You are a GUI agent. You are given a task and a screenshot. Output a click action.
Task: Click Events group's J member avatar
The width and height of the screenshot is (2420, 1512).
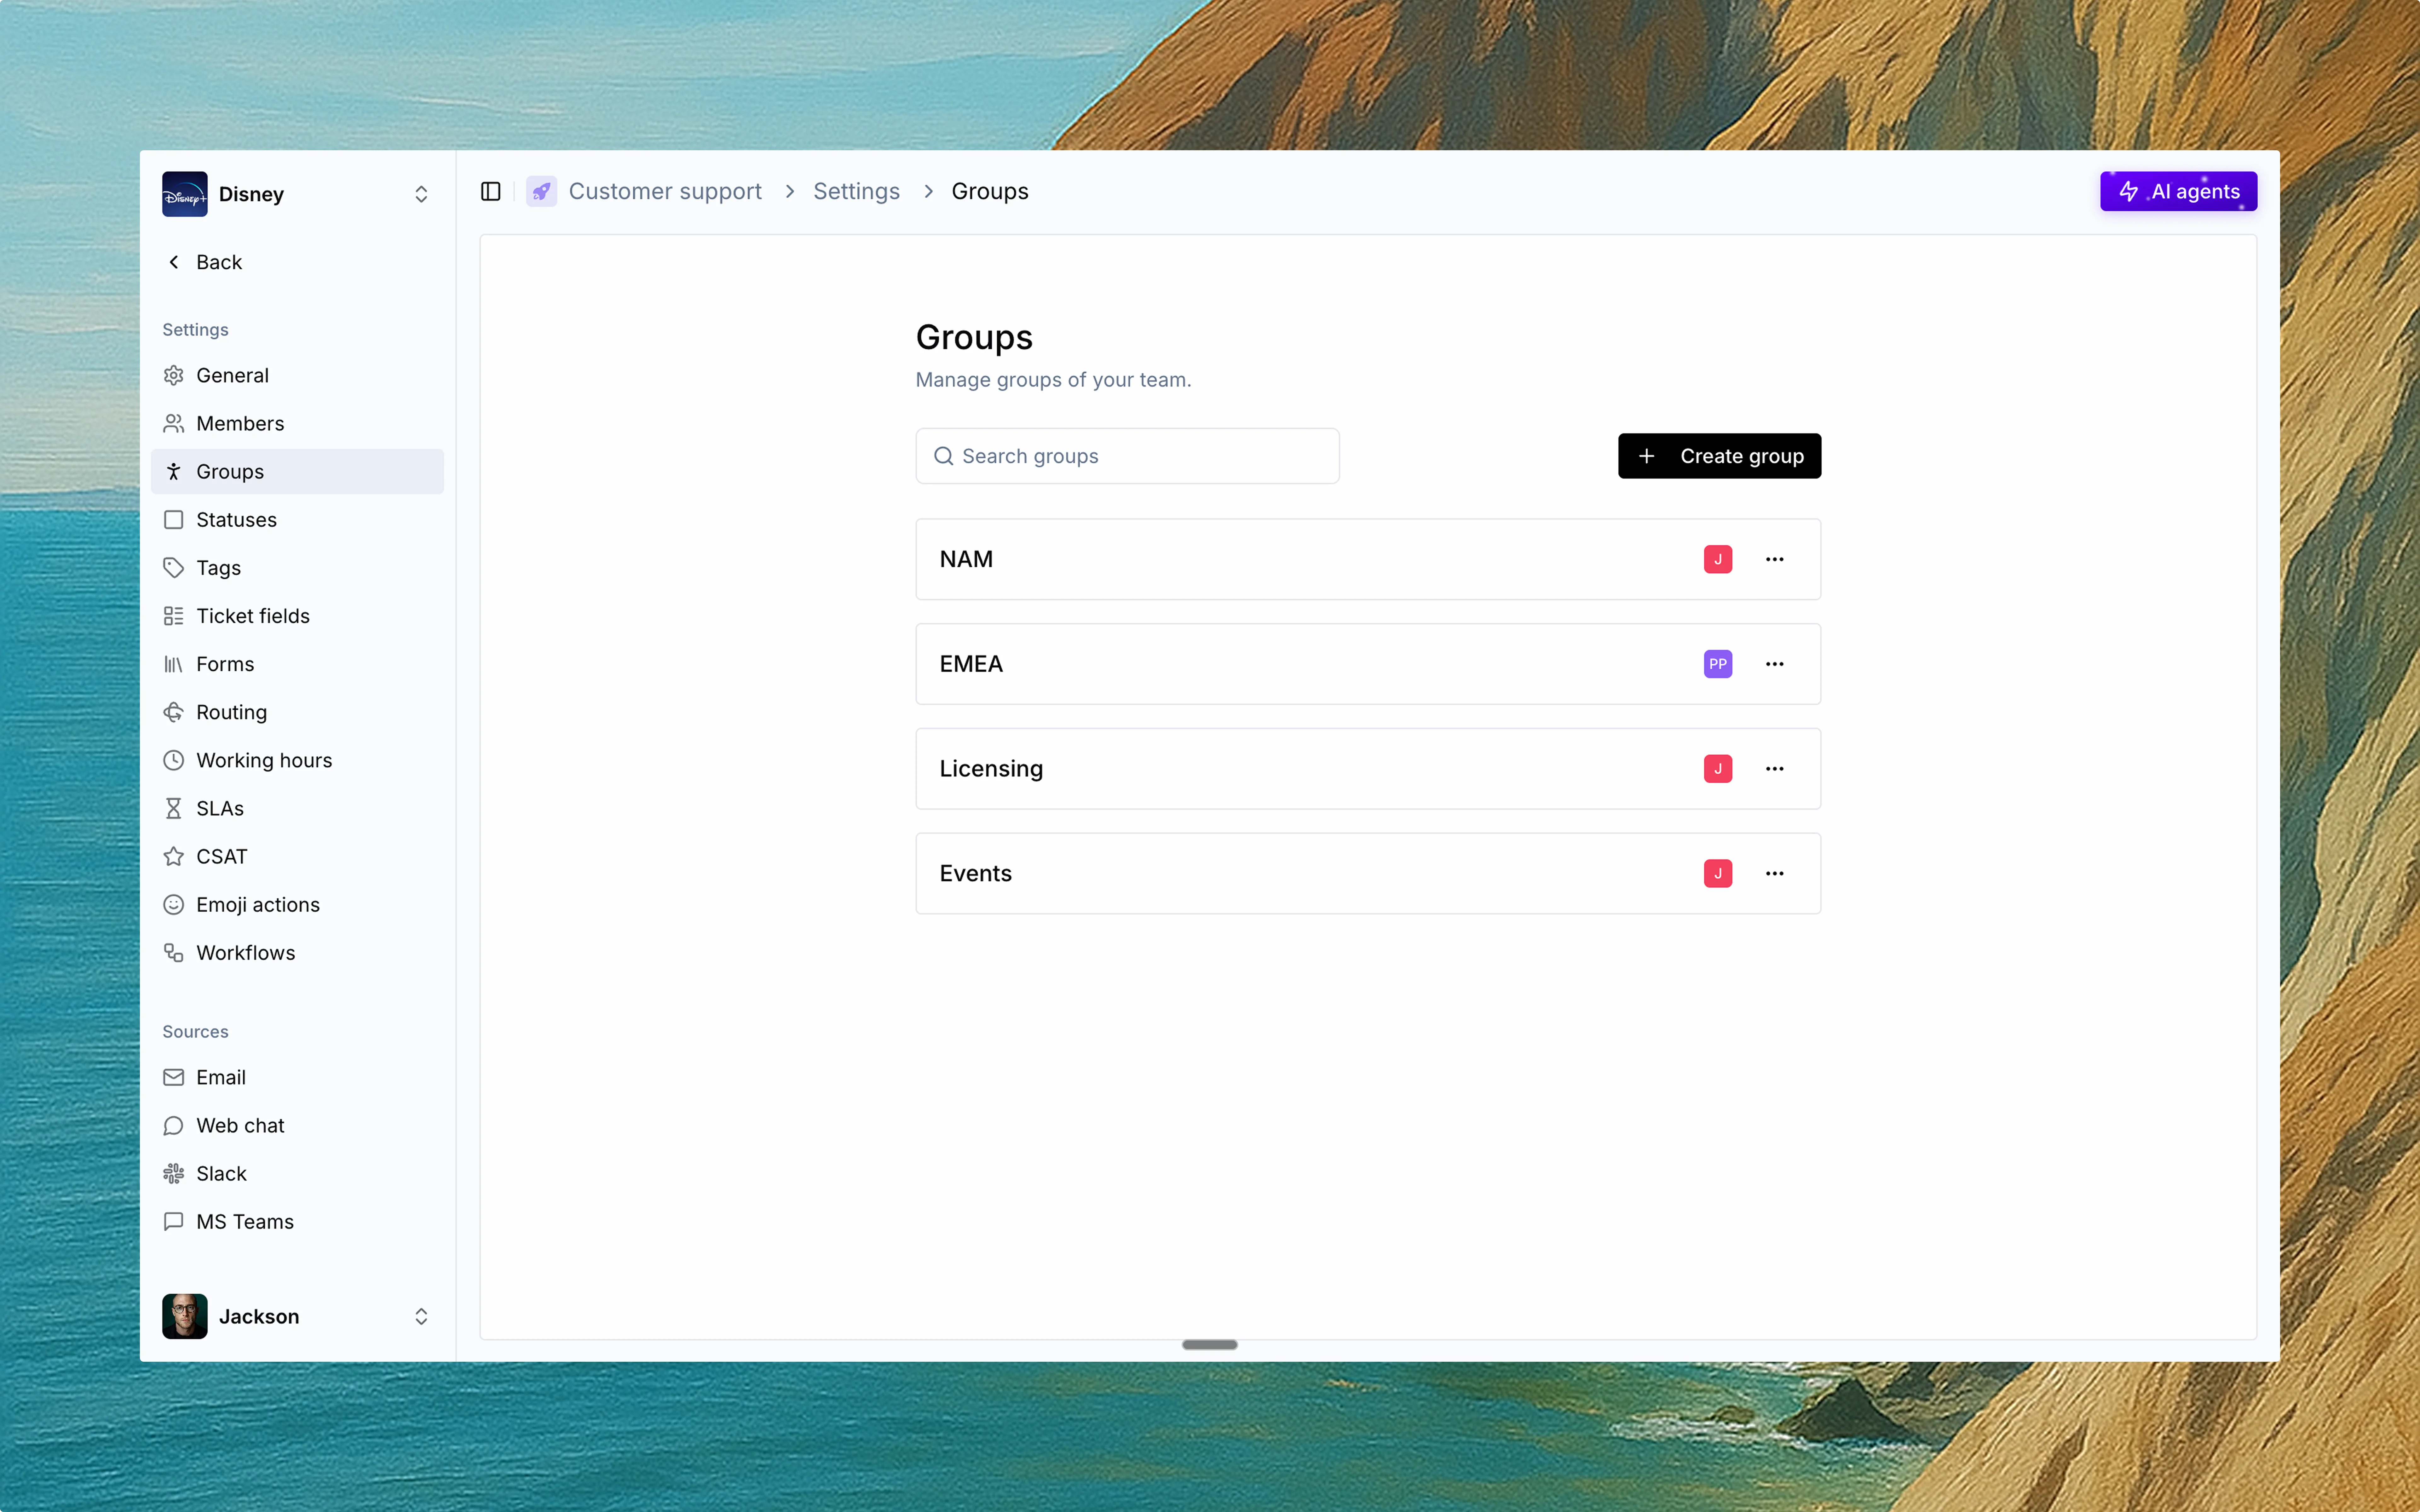pos(1718,873)
